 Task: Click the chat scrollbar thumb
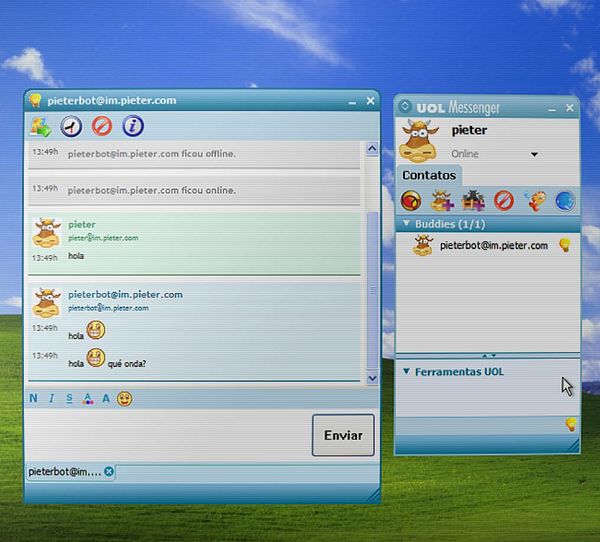[372, 290]
